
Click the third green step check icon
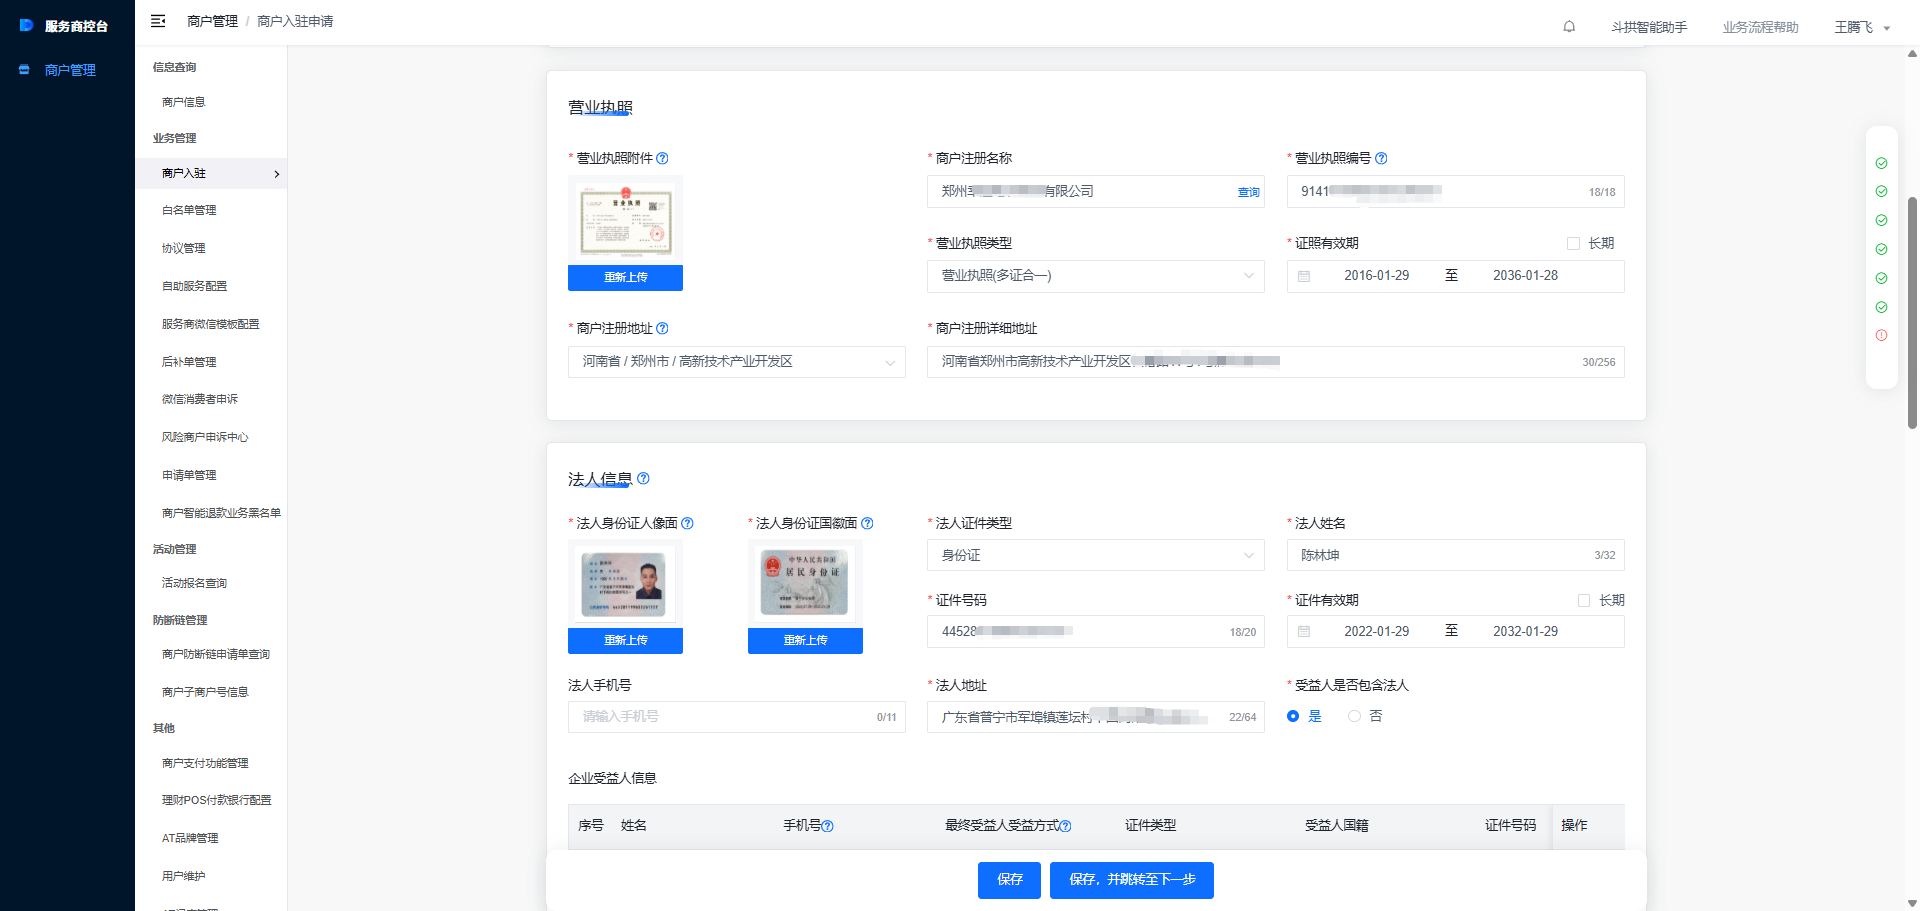1881,220
